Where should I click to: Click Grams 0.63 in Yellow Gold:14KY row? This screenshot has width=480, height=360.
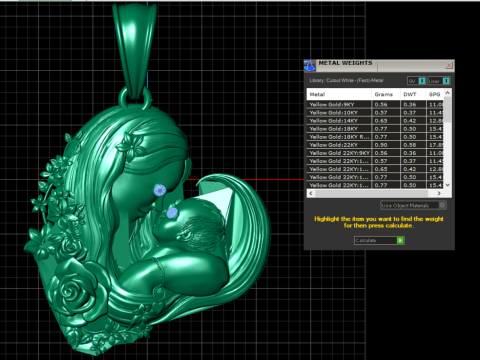coord(386,121)
